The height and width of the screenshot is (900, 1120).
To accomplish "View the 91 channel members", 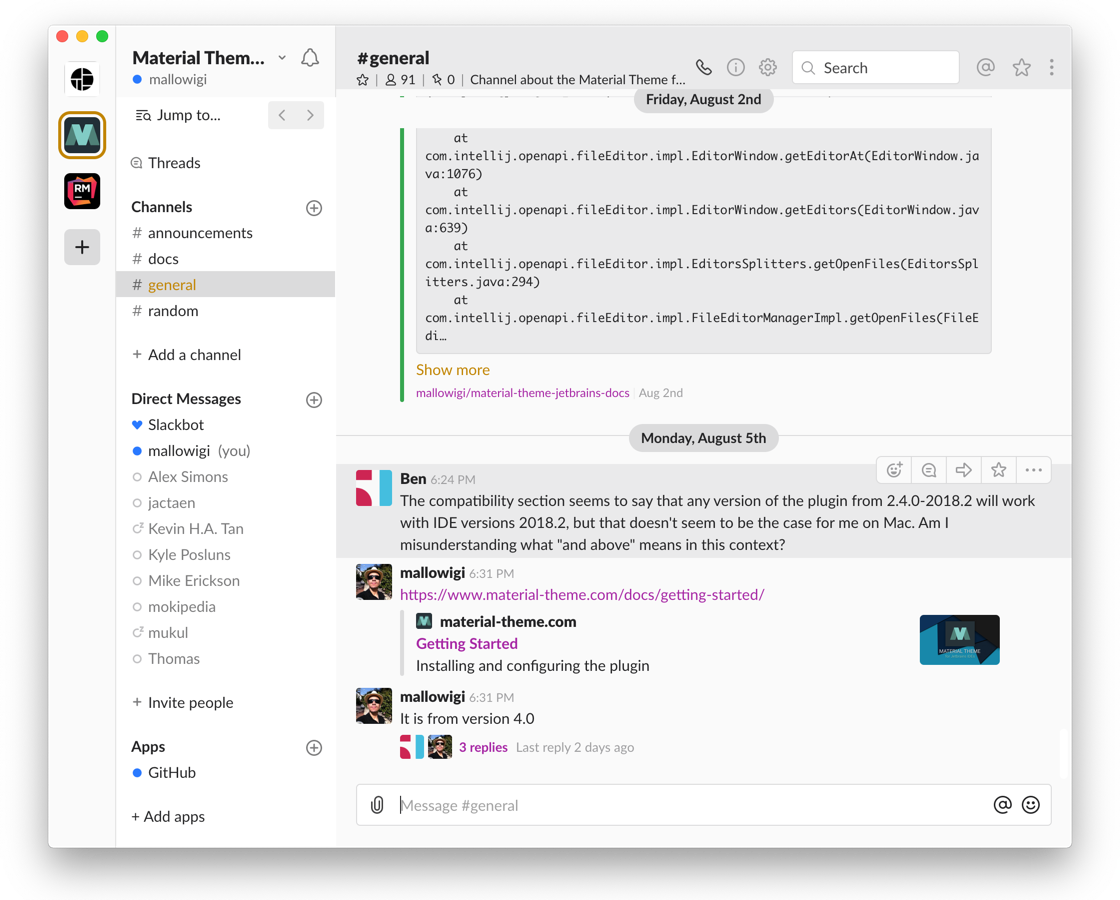I will pyautogui.click(x=400, y=80).
